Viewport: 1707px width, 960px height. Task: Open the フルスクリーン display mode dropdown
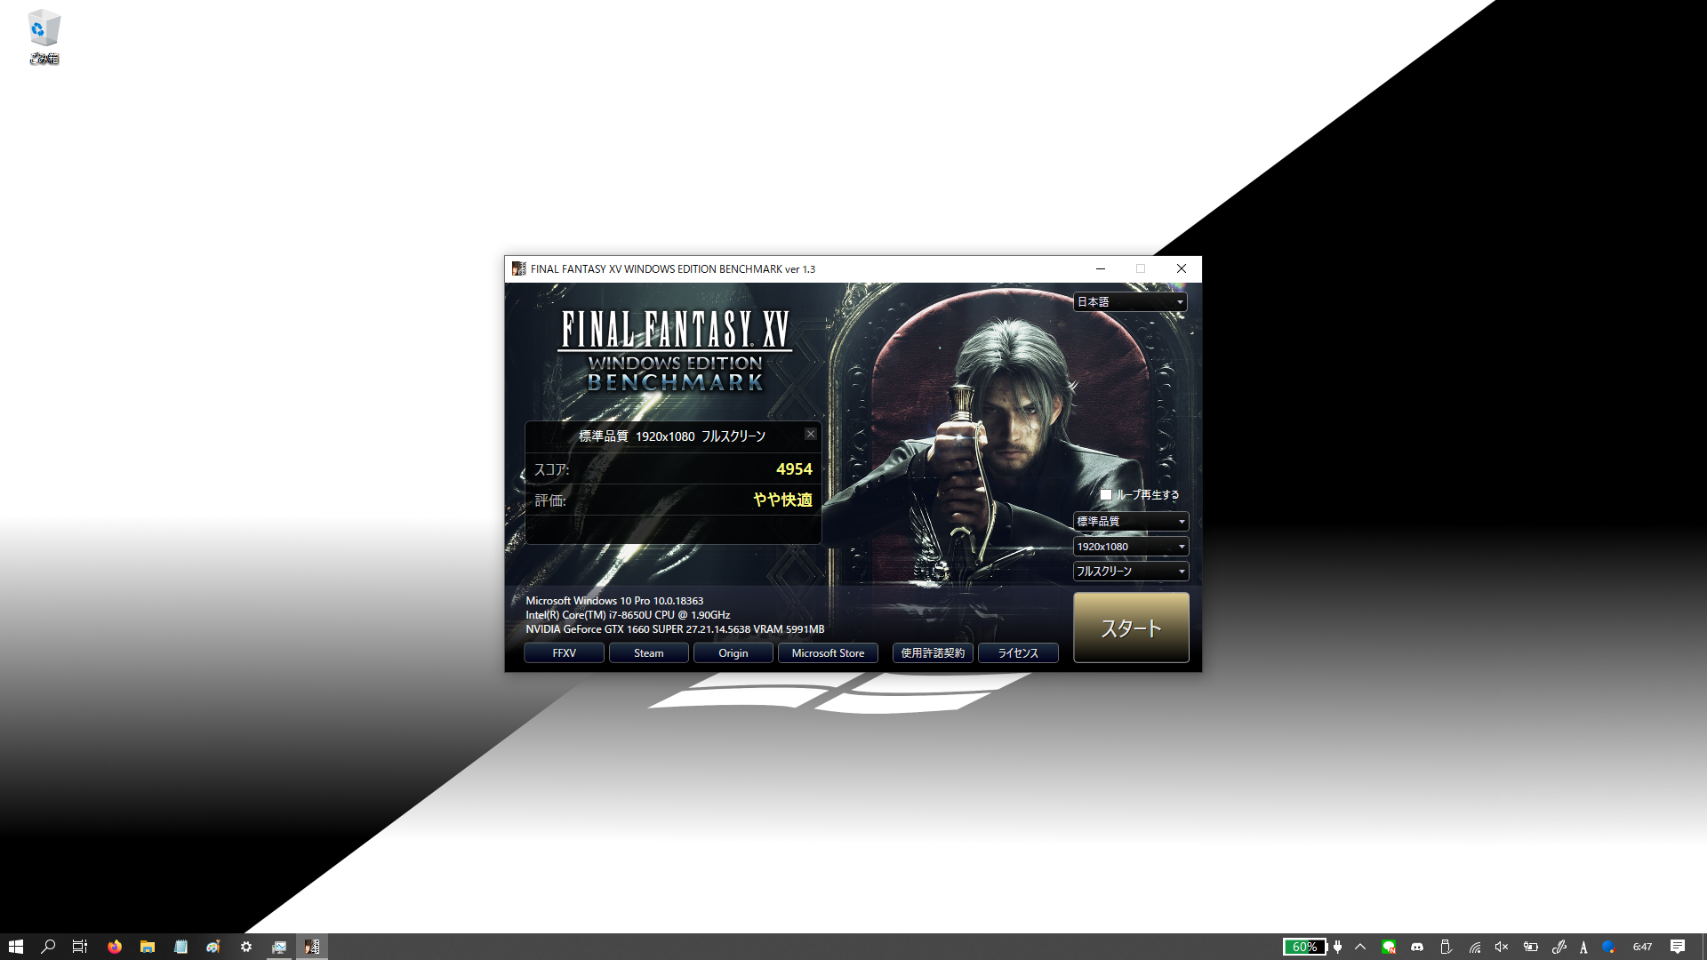(x=1130, y=571)
